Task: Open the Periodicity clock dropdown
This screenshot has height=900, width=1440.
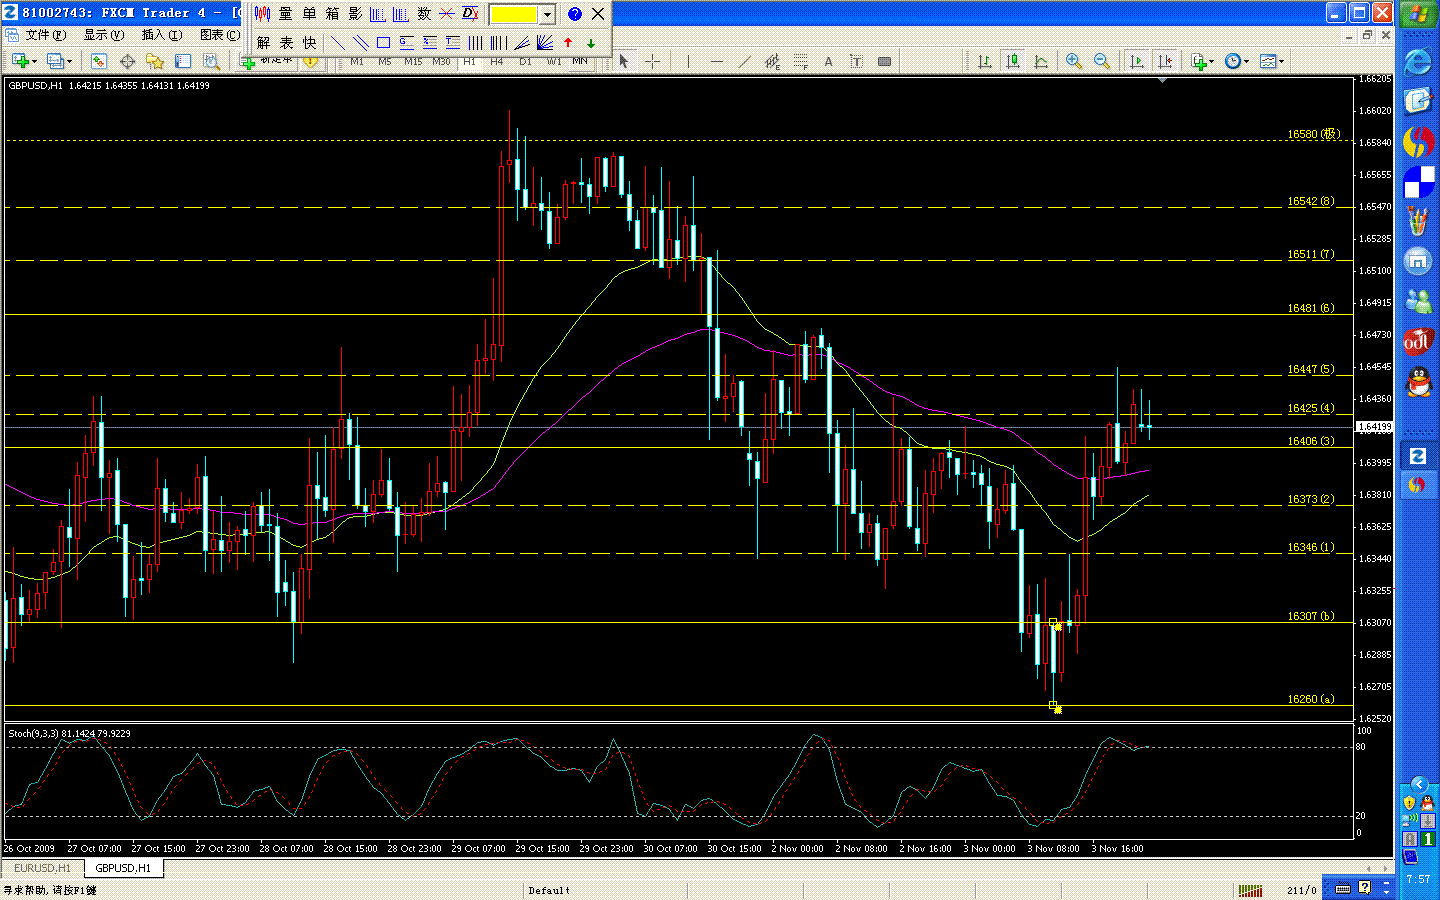Action: tap(1237, 61)
